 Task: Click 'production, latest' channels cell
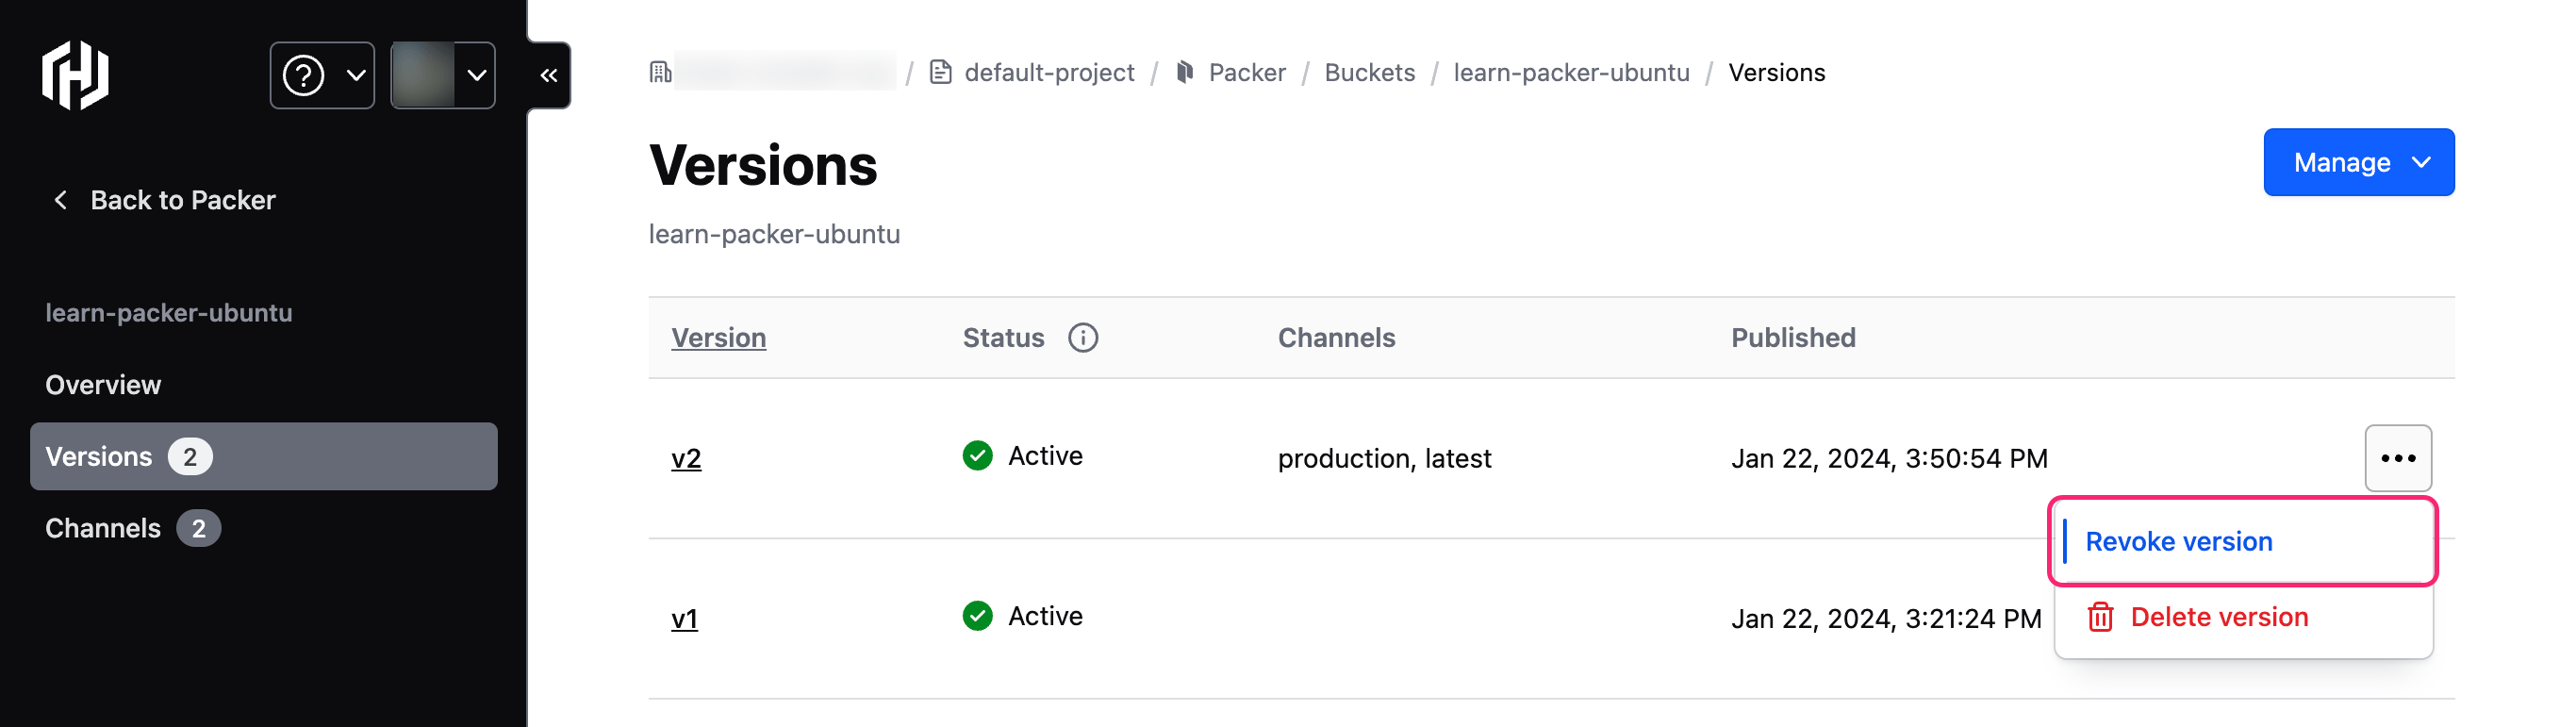[1384, 458]
